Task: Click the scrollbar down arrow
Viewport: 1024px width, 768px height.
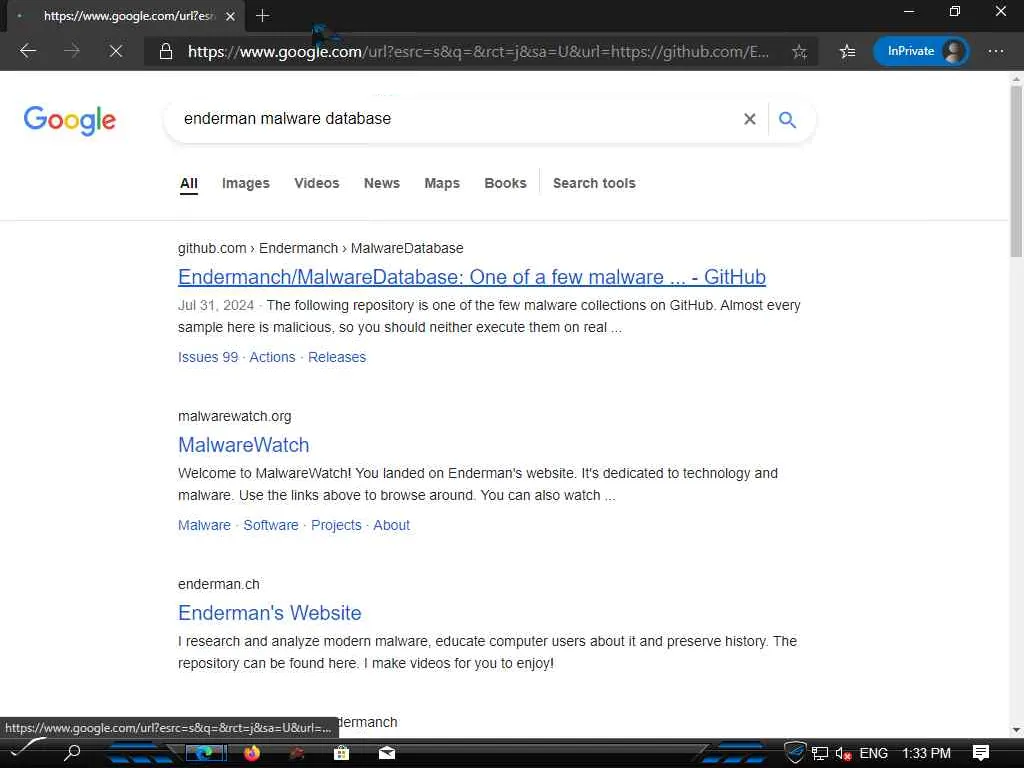Action: click(x=1016, y=729)
